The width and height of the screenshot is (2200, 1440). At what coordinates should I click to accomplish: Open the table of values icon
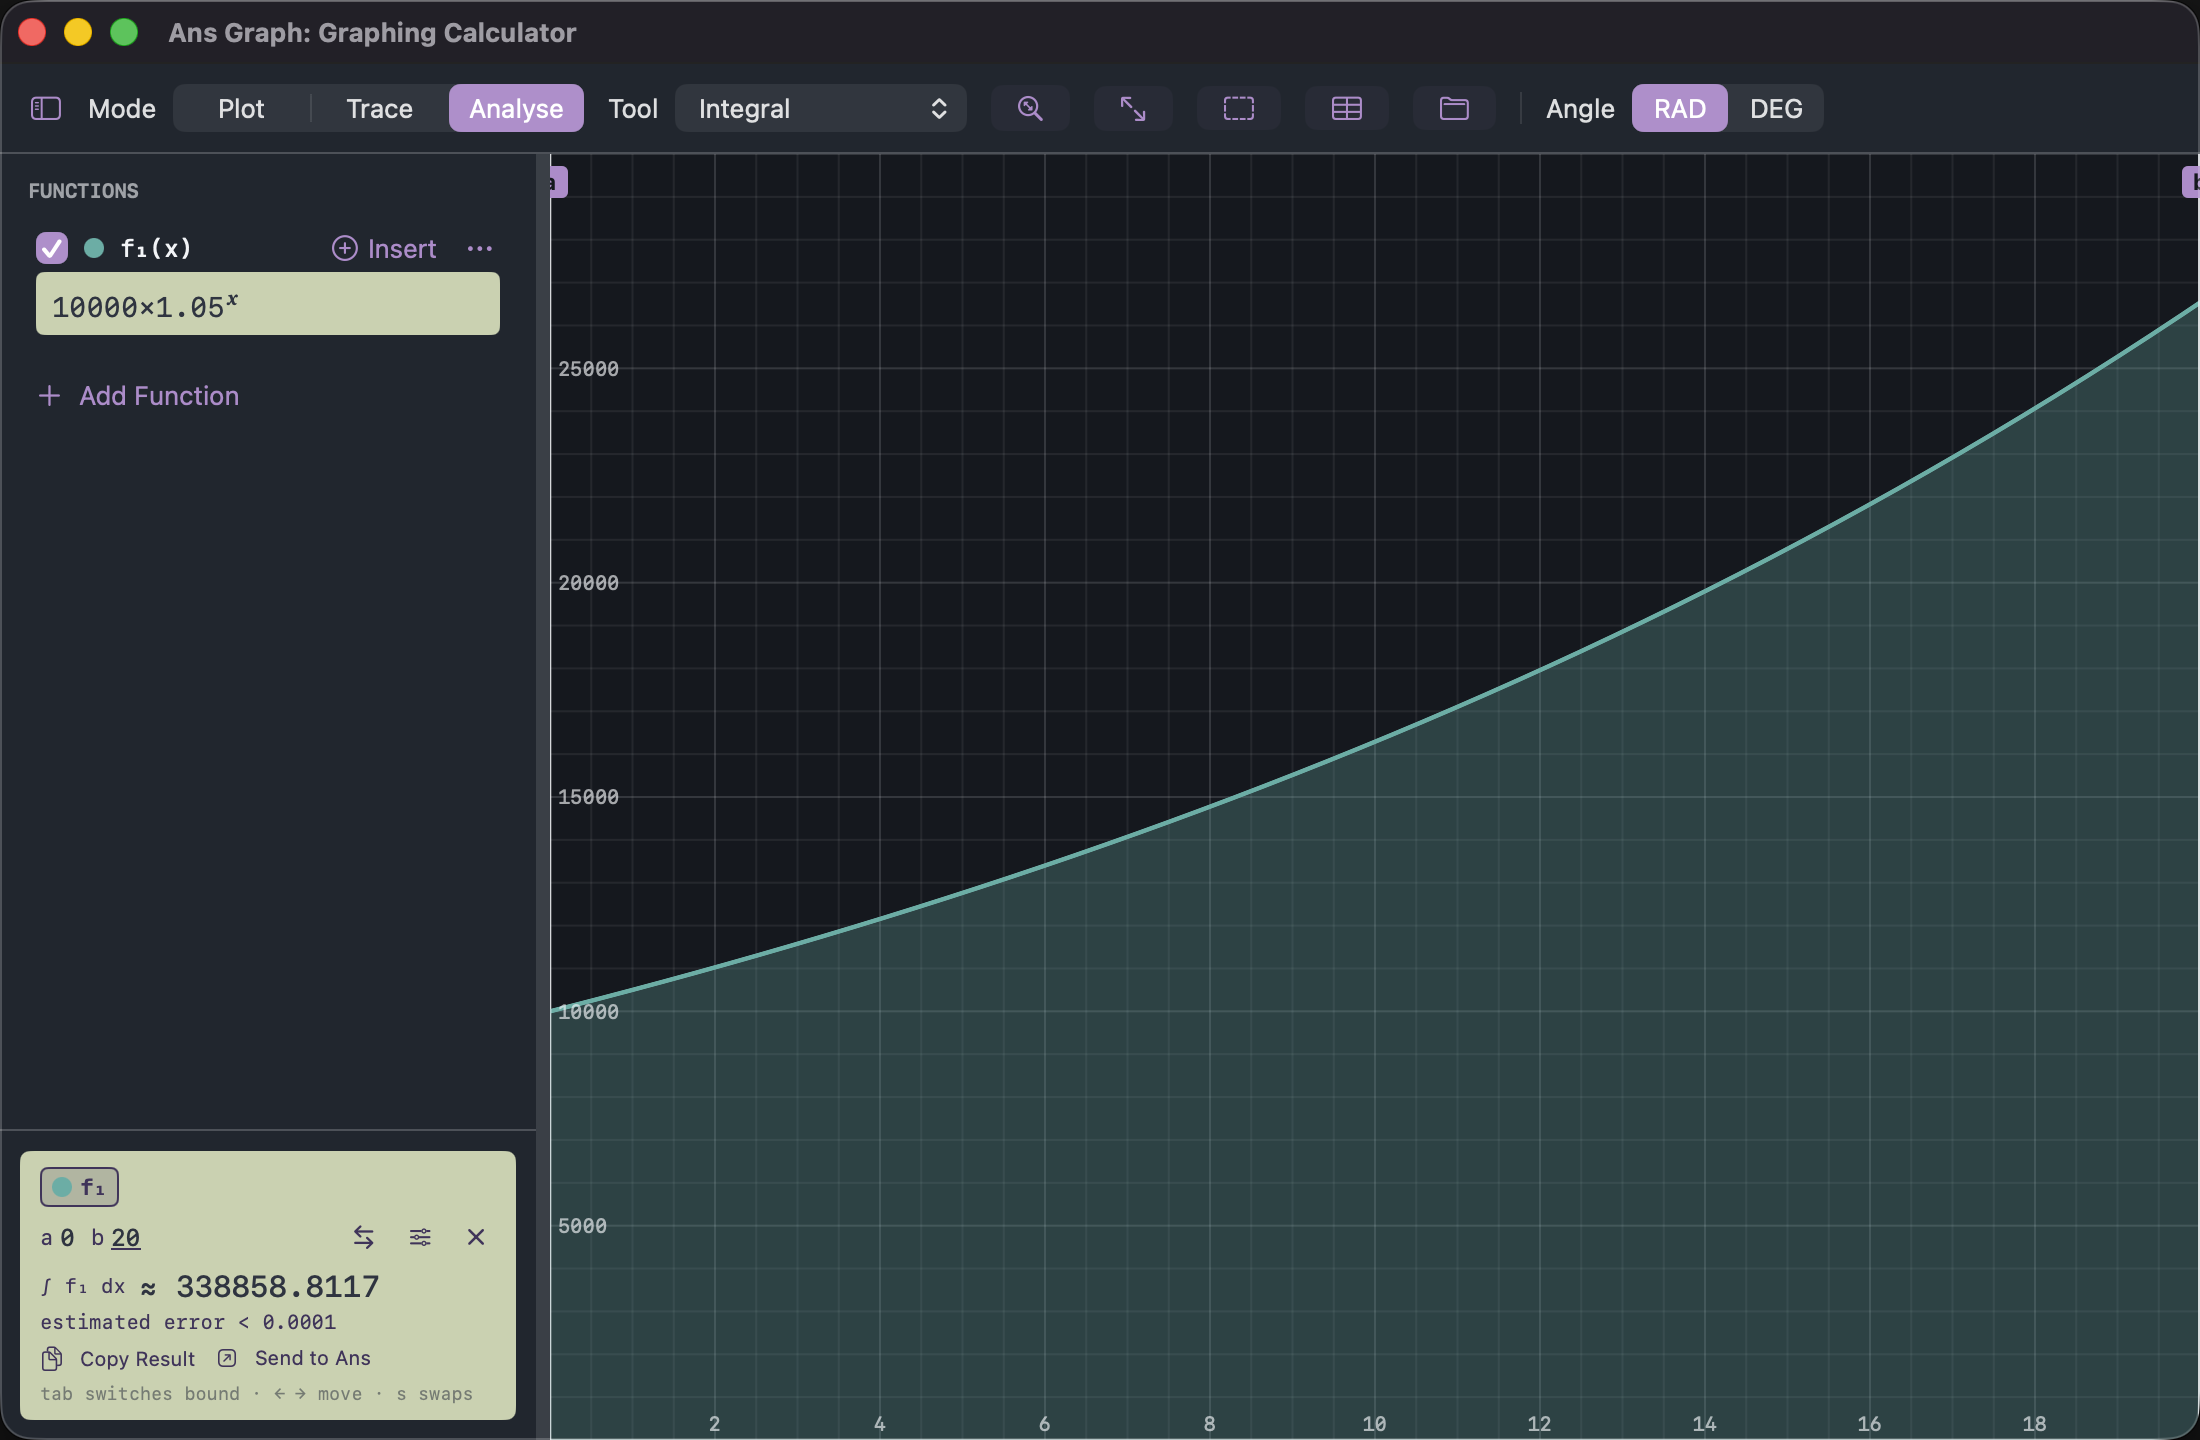click(1347, 108)
